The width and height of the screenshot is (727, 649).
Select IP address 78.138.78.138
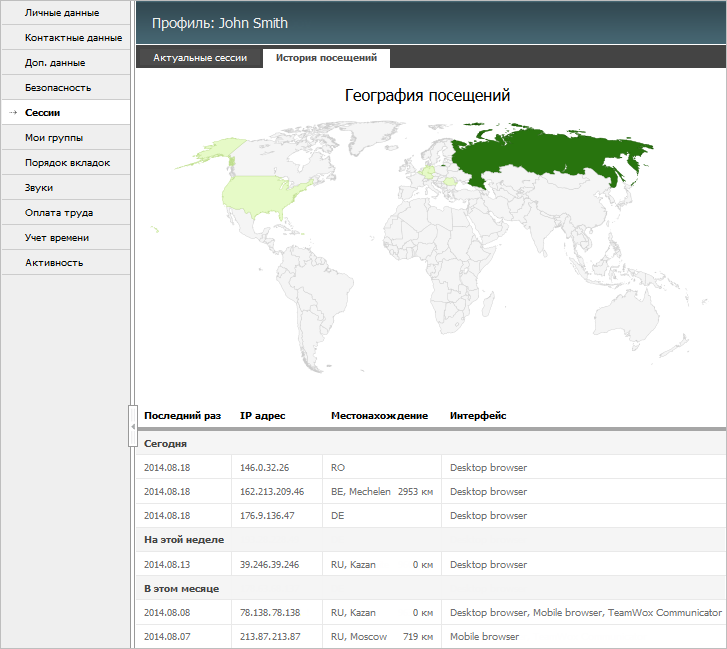coord(270,612)
